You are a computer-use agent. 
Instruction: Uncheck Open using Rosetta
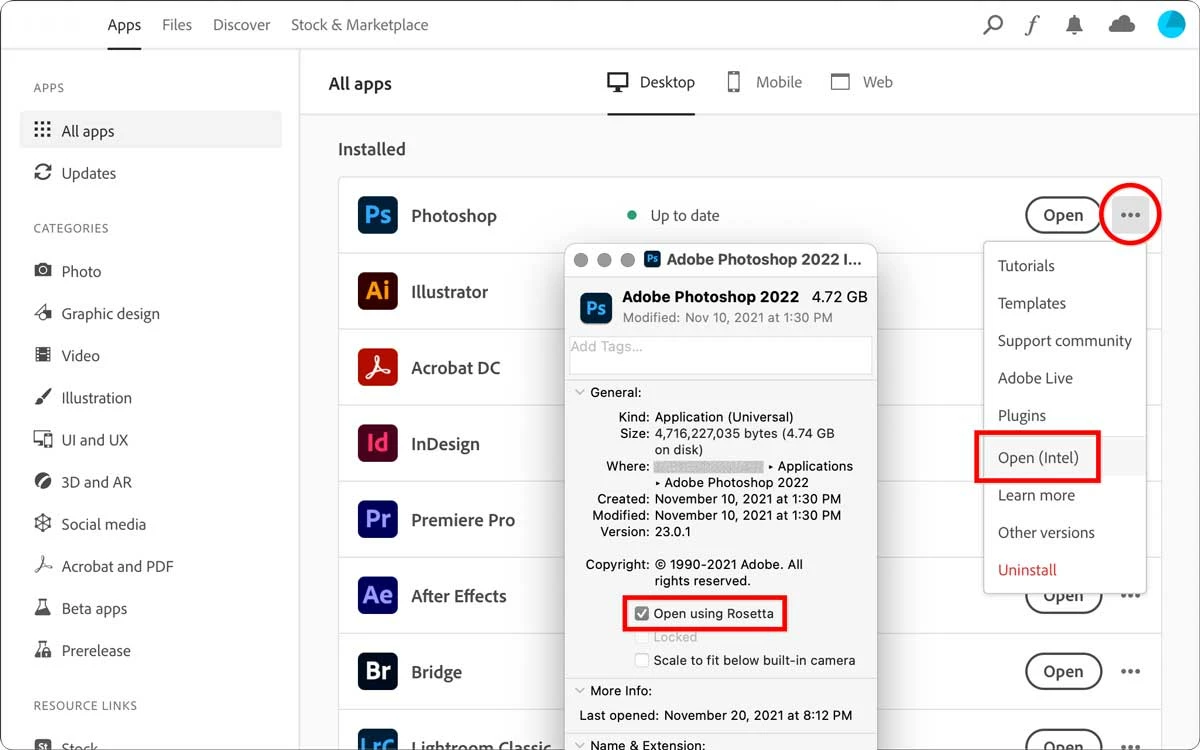tap(642, 613)
